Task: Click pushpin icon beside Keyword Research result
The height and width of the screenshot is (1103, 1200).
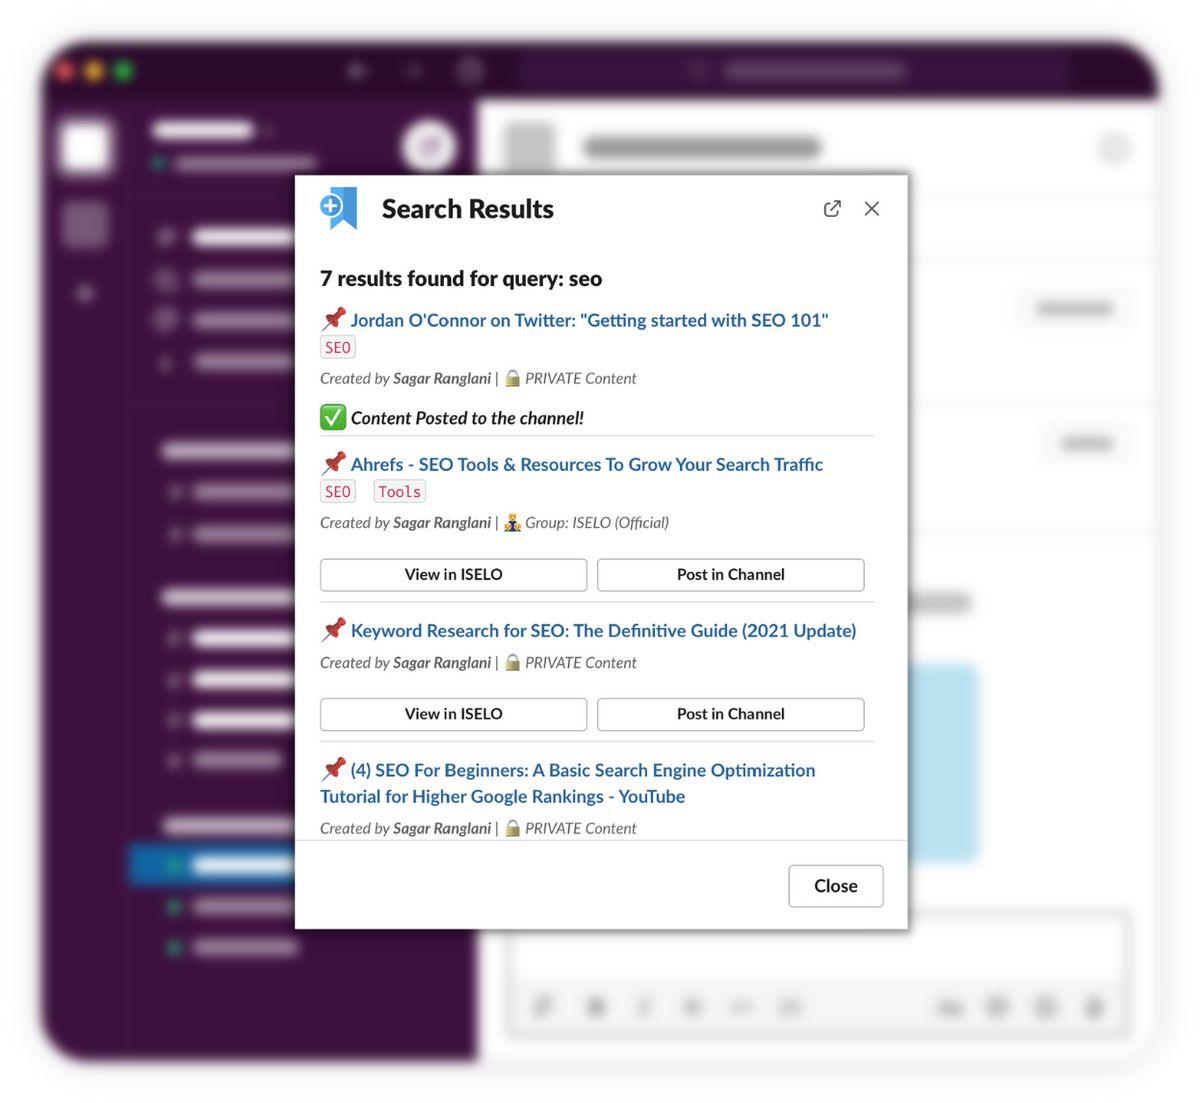Action: pos(333,629)
